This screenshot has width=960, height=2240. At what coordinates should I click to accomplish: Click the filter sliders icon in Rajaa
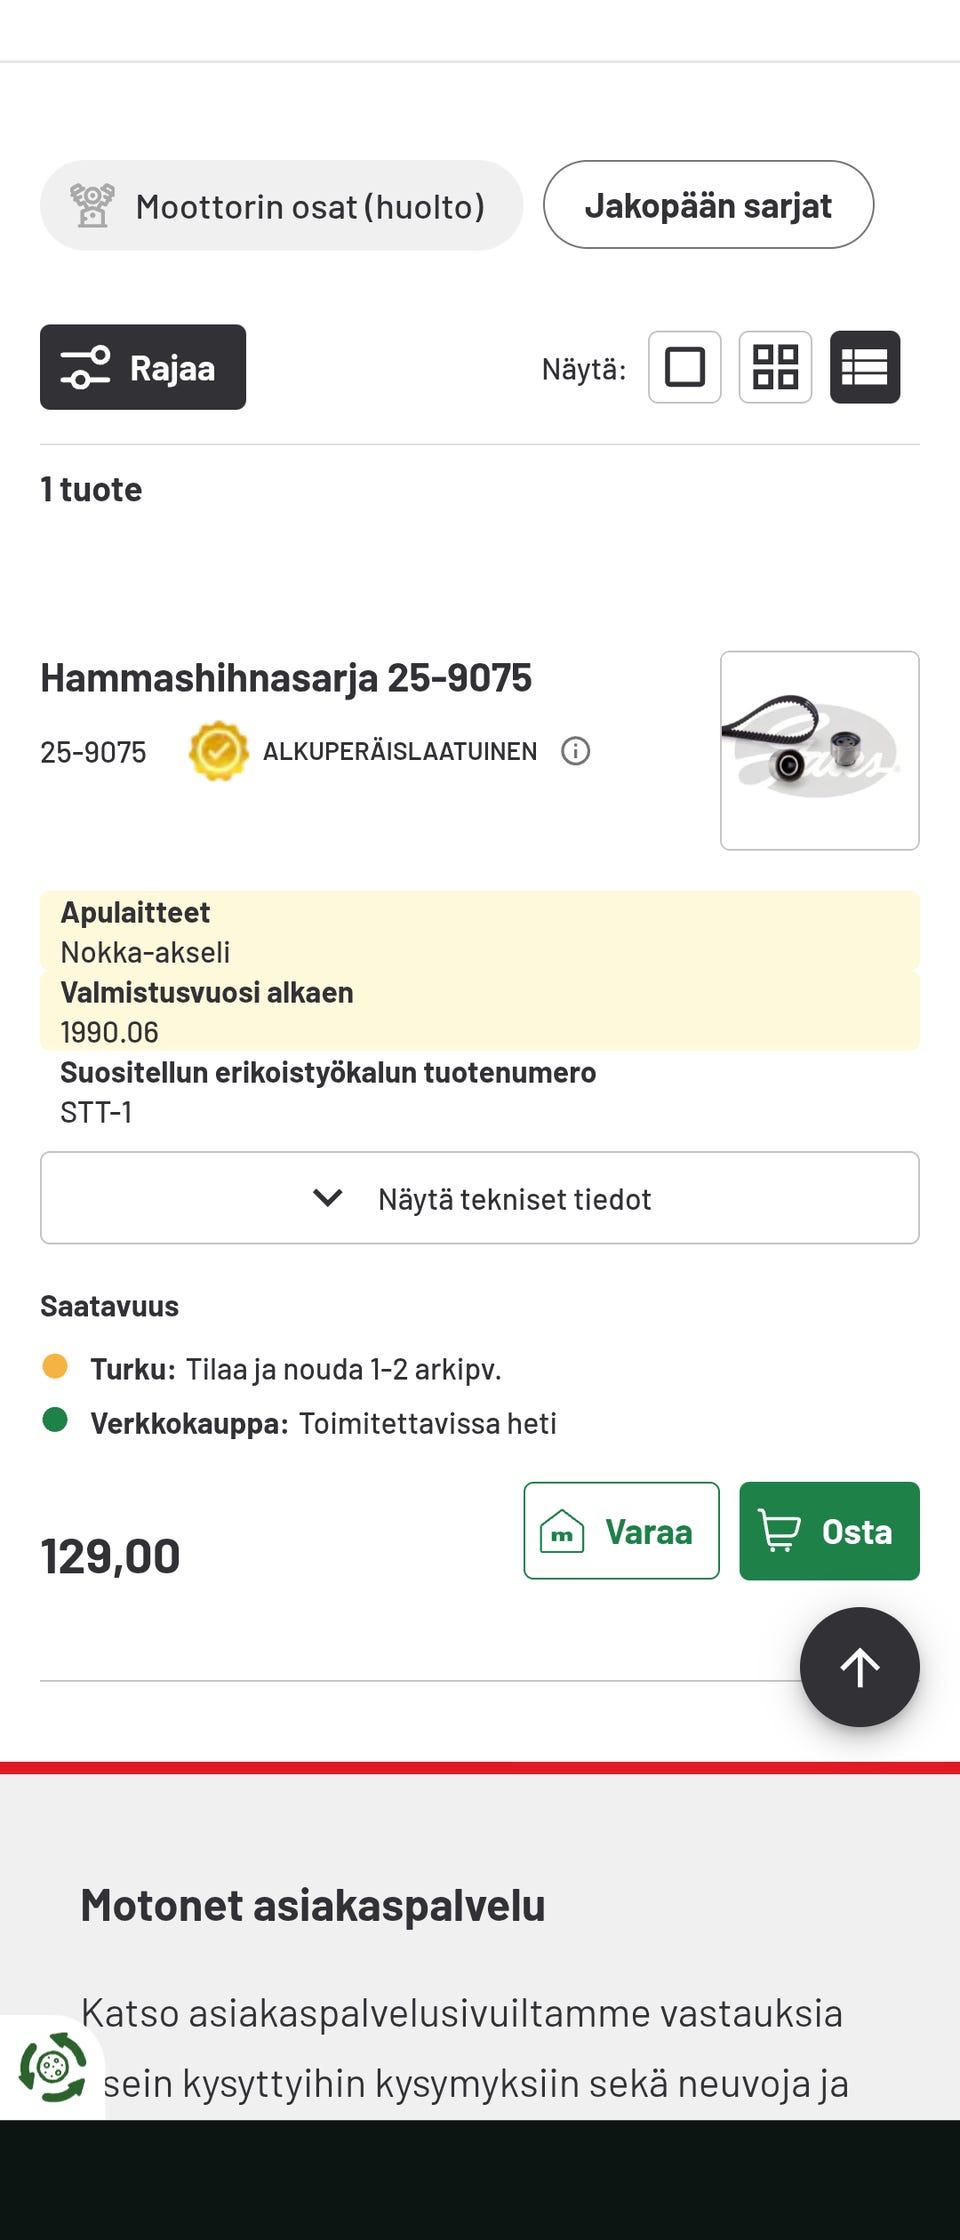[x=85, y=367]
